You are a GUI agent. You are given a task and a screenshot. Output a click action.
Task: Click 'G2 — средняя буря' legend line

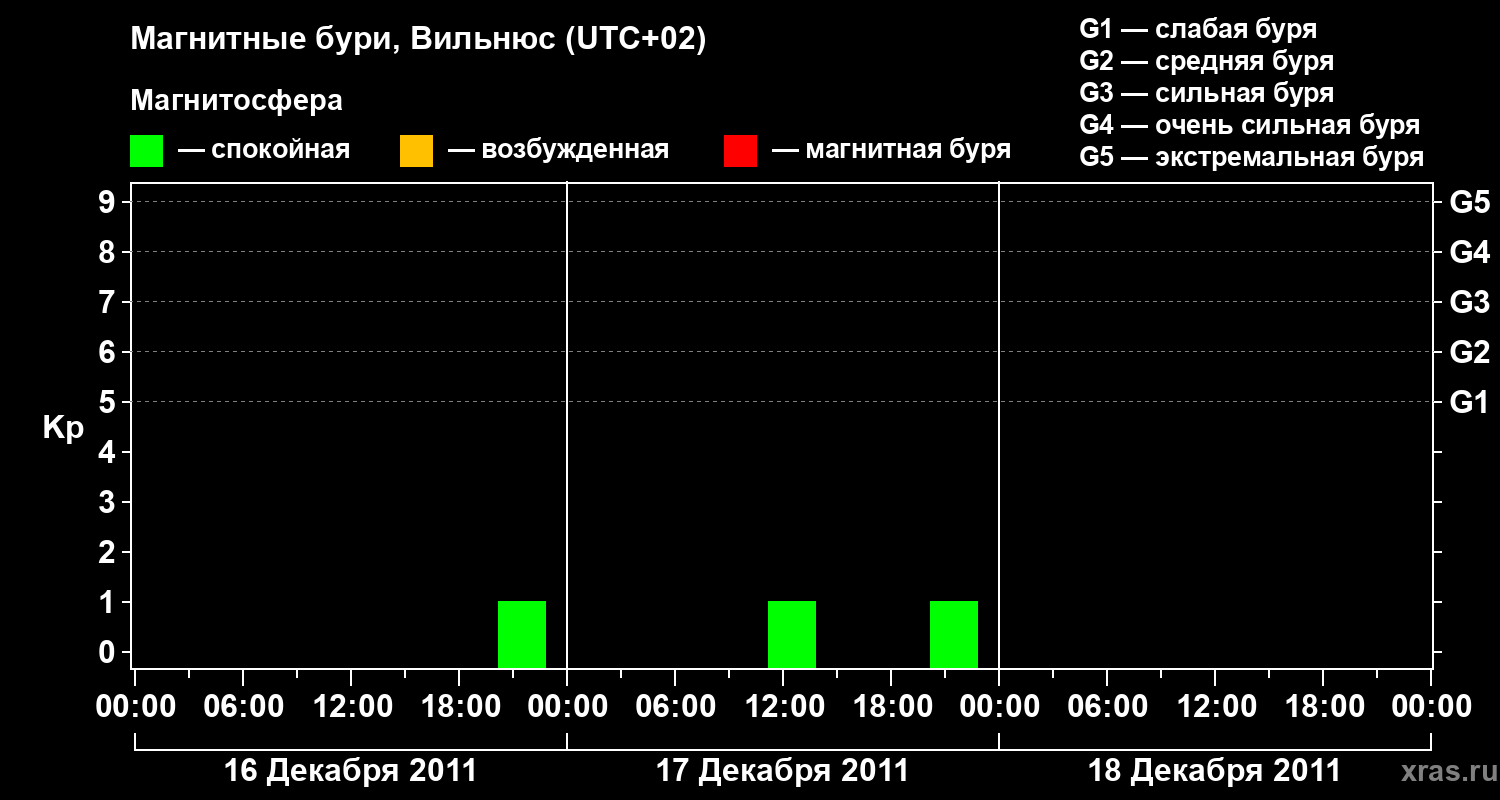point(1206,61)
